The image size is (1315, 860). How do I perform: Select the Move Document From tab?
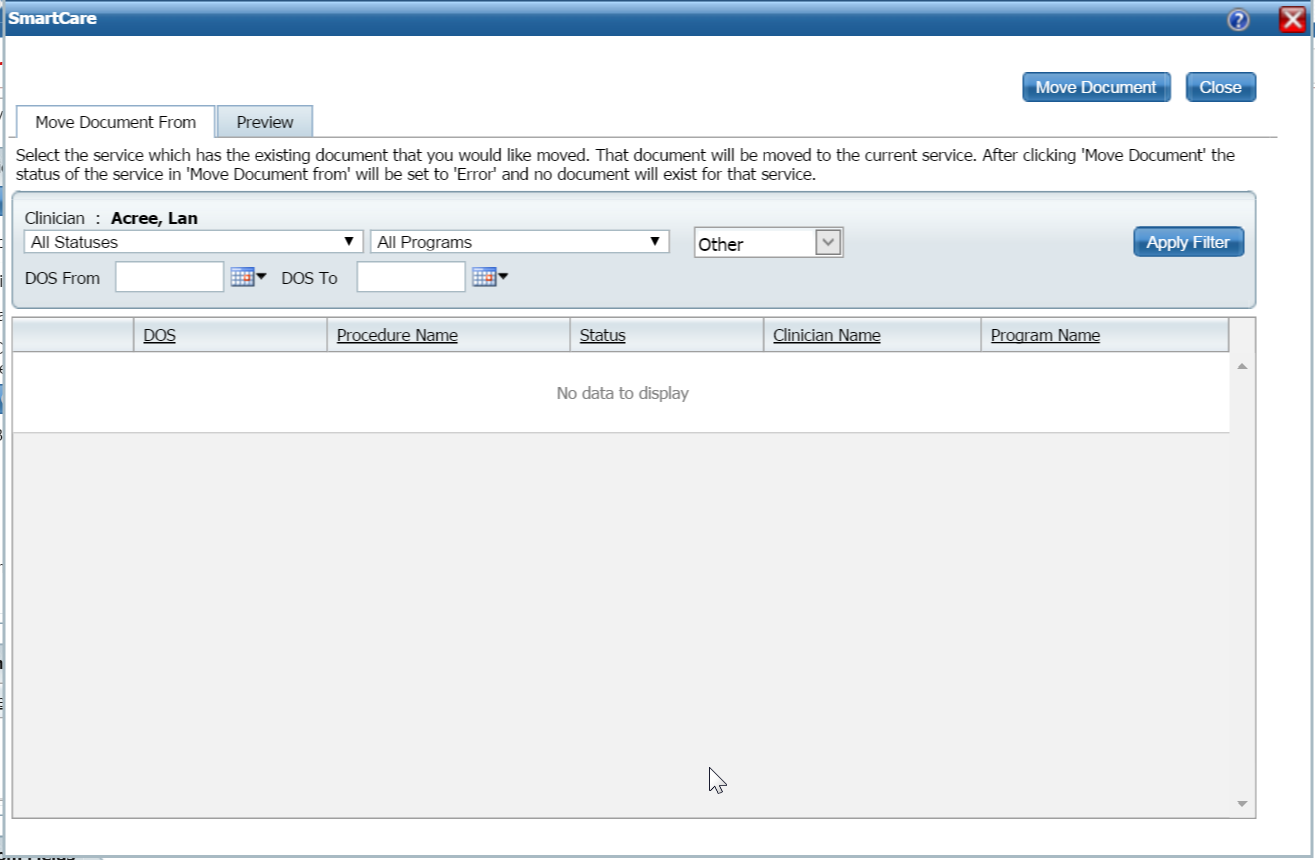coord(115,122)
